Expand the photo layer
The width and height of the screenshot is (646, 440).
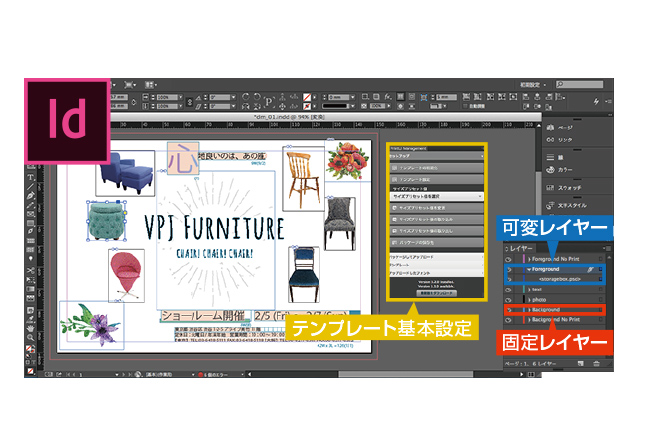pos(529,300)
